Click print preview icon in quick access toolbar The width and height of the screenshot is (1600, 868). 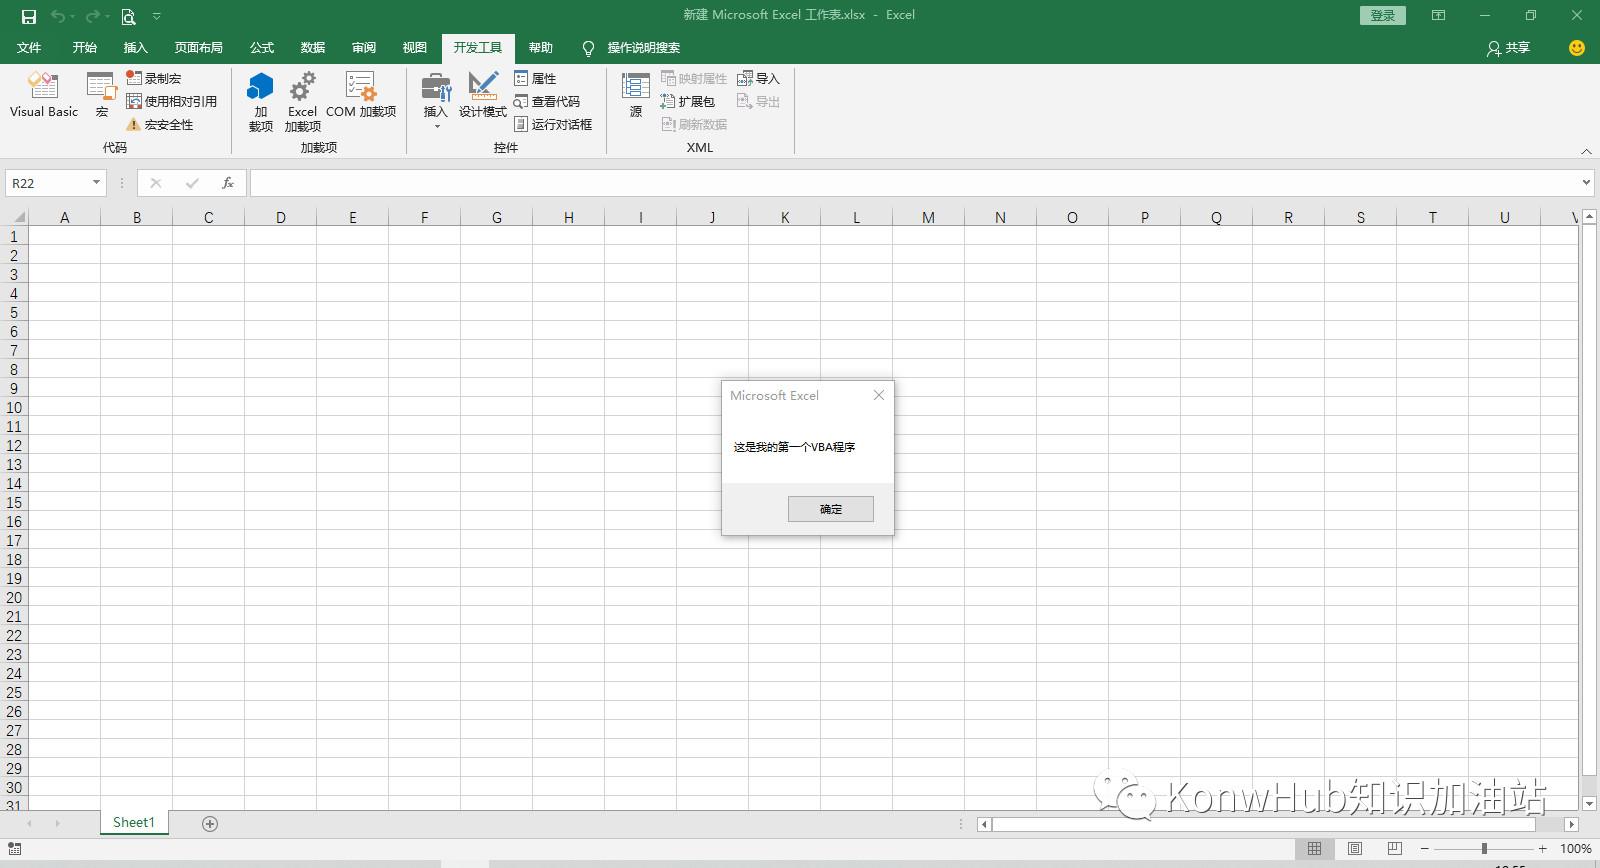[128, 16]
